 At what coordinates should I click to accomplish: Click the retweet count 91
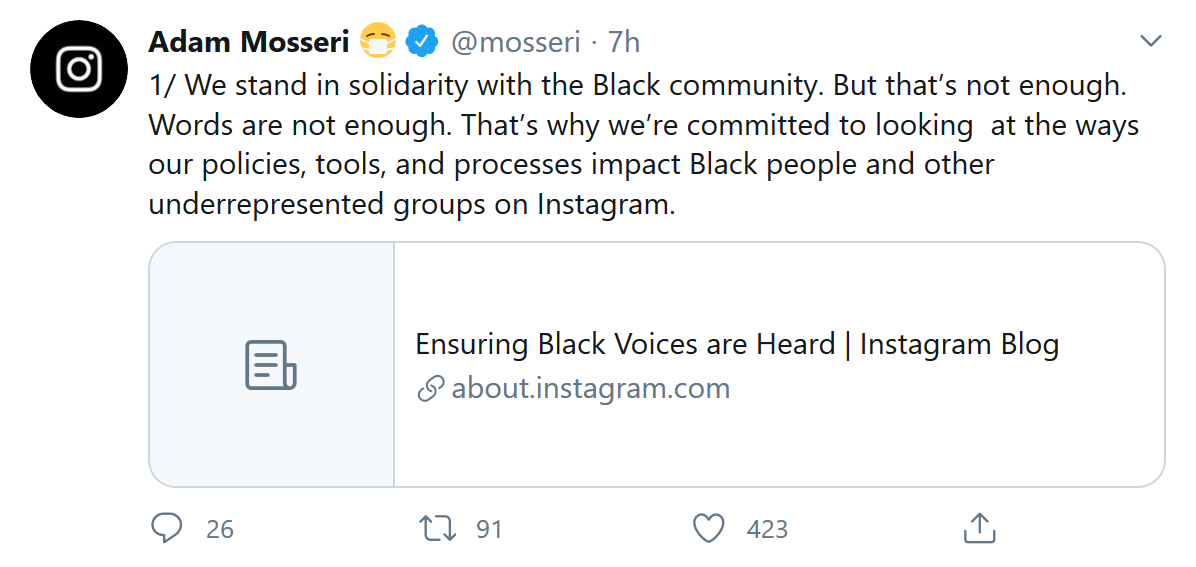click(489, 529)
